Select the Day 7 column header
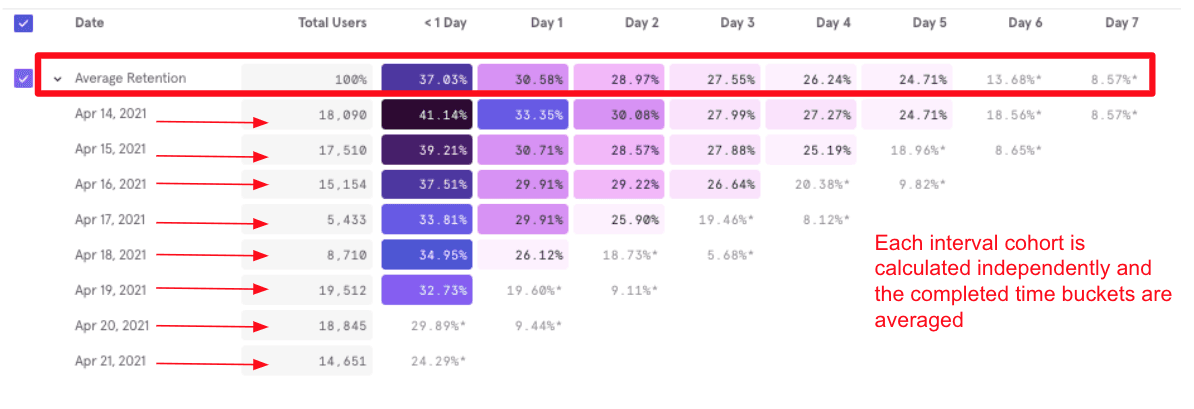The image size is (1194, 409). pos(1121,22)
